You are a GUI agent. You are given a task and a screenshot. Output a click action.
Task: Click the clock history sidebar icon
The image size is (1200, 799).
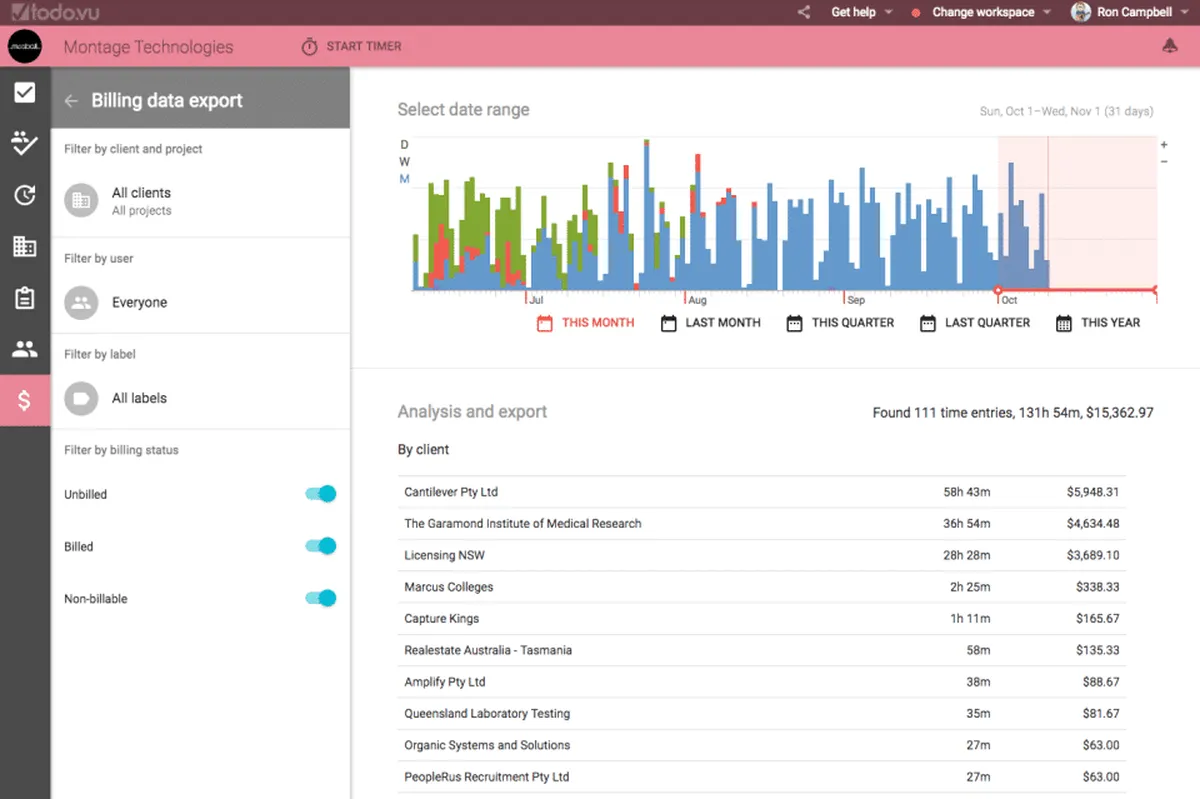(x=25, y=195)
